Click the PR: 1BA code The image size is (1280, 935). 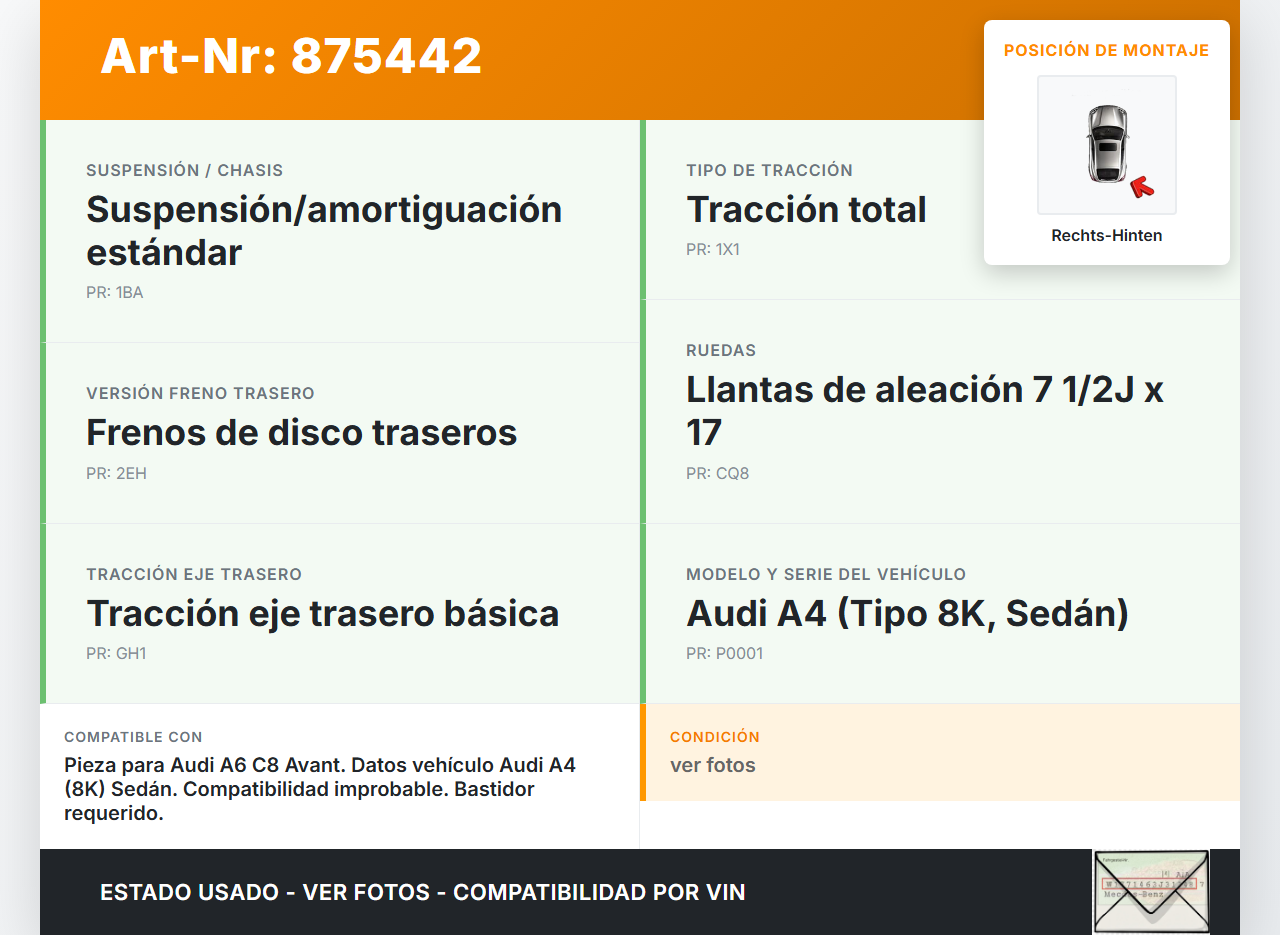115,293
